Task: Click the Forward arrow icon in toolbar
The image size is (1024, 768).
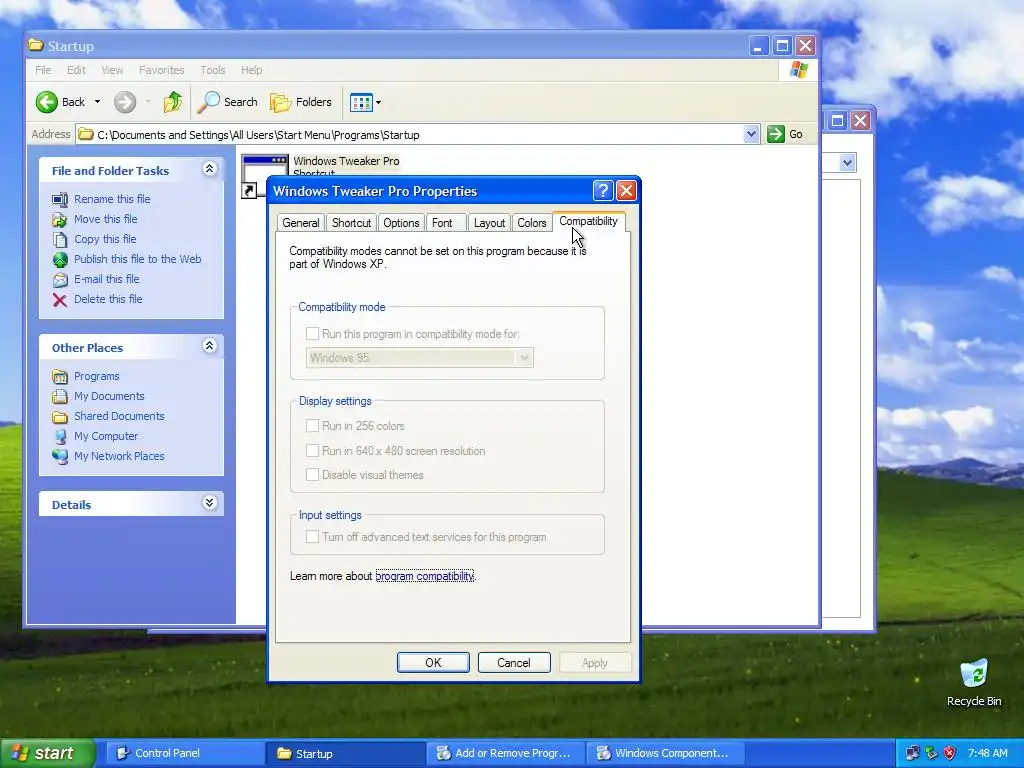Action: pos(125,102)
